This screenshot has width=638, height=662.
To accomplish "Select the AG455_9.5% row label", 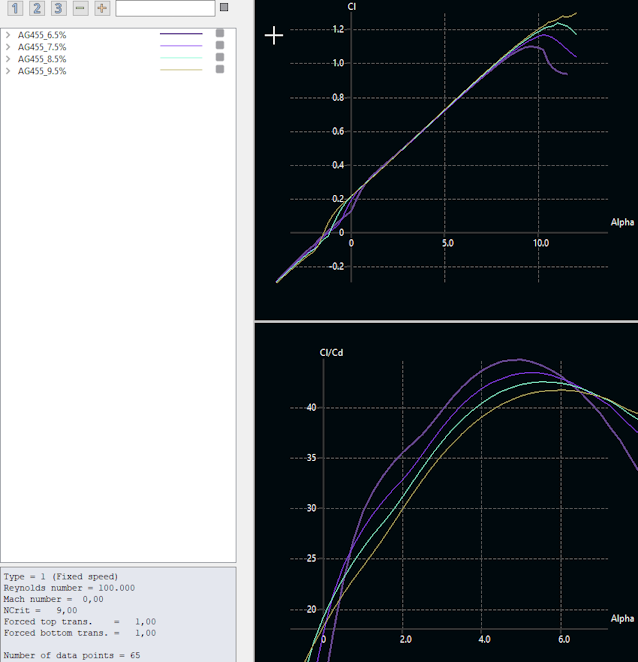I will click(42, 71).
